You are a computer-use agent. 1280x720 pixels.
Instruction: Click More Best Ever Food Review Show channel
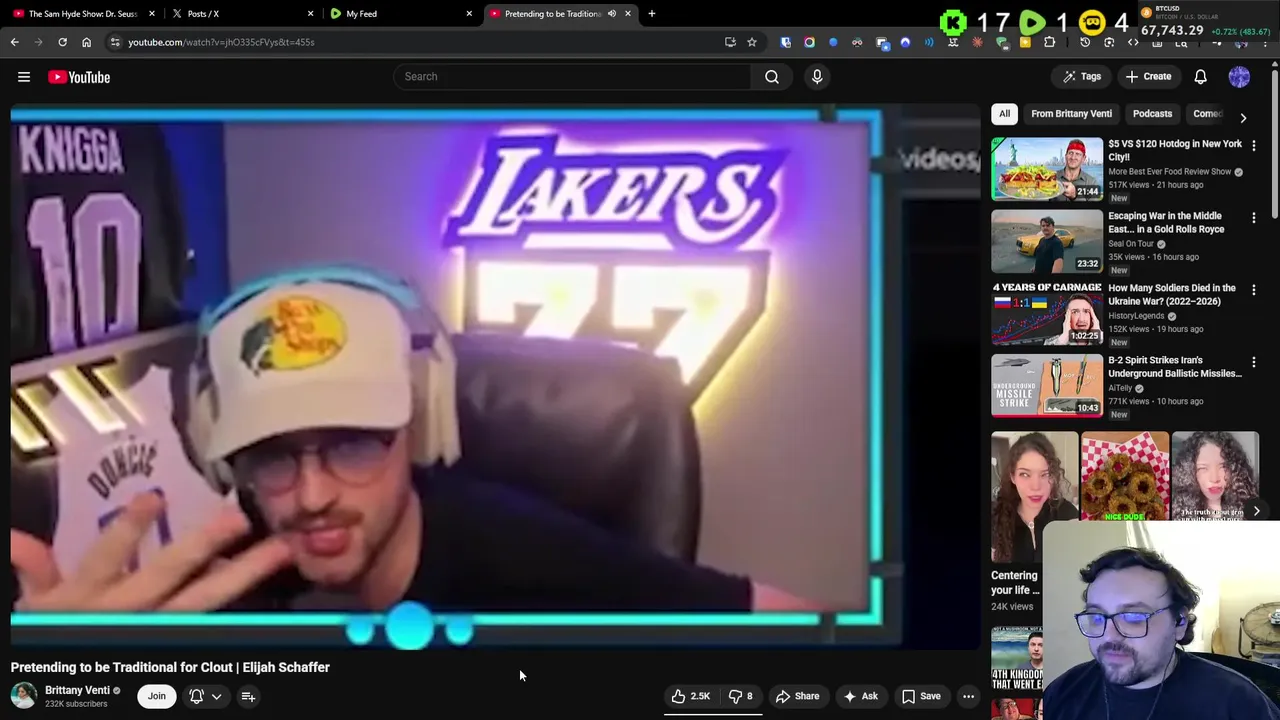[x=1169, y=172]
